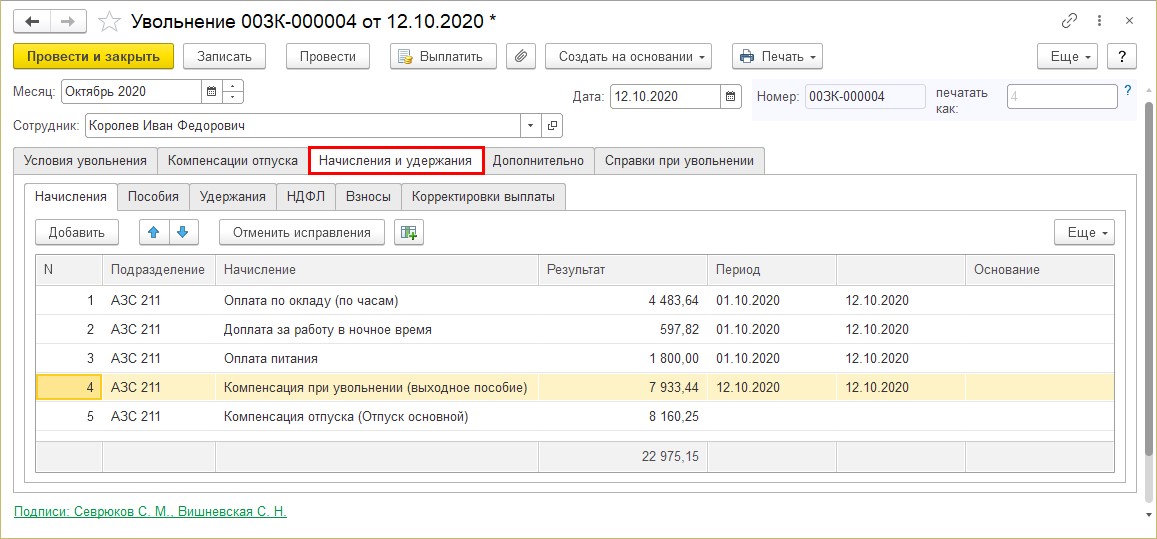1157x539 pixels.
Task: Select Начисления и удержания tab
Action: (396, 161)
